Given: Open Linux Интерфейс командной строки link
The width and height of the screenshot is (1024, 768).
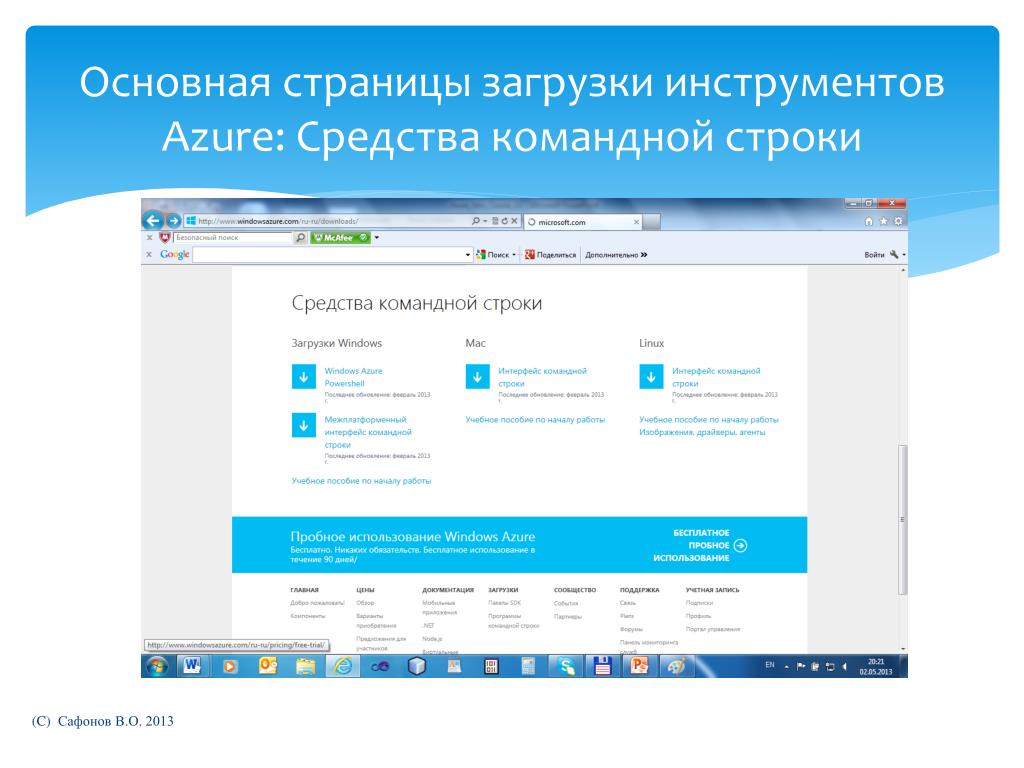Looking at the screenshot, I should [x=716, y=377].
